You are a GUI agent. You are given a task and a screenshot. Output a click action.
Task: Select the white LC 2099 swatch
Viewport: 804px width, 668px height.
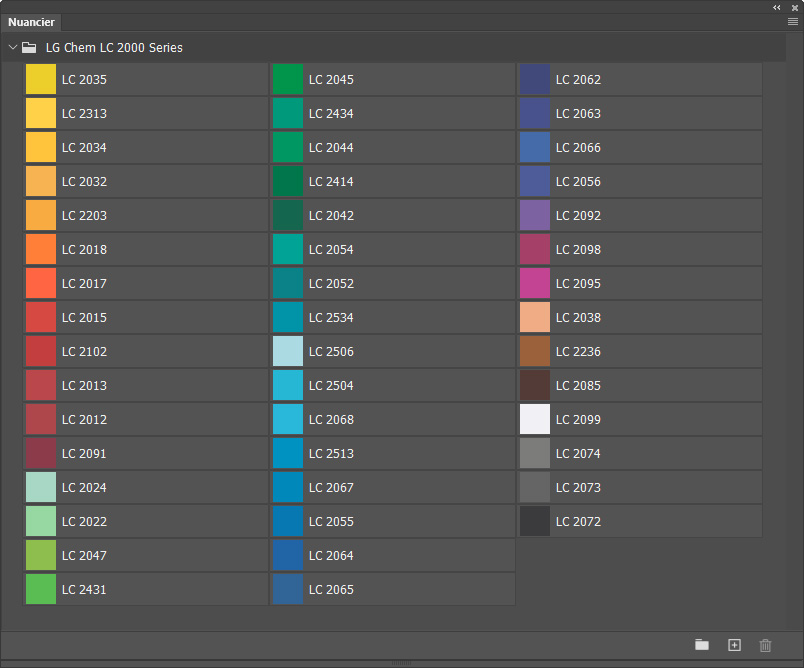[x=535, y=419]
